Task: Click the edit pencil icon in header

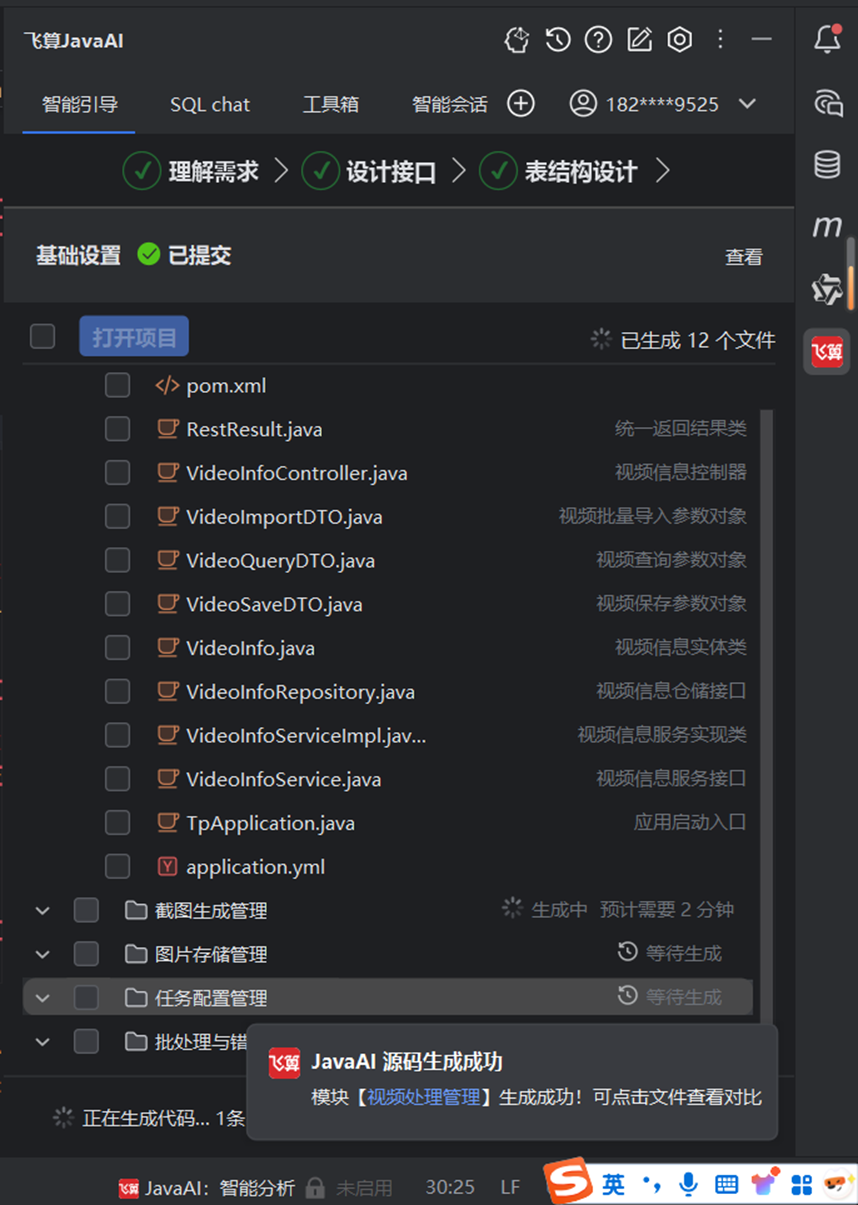Action: (x=639, y=40)
